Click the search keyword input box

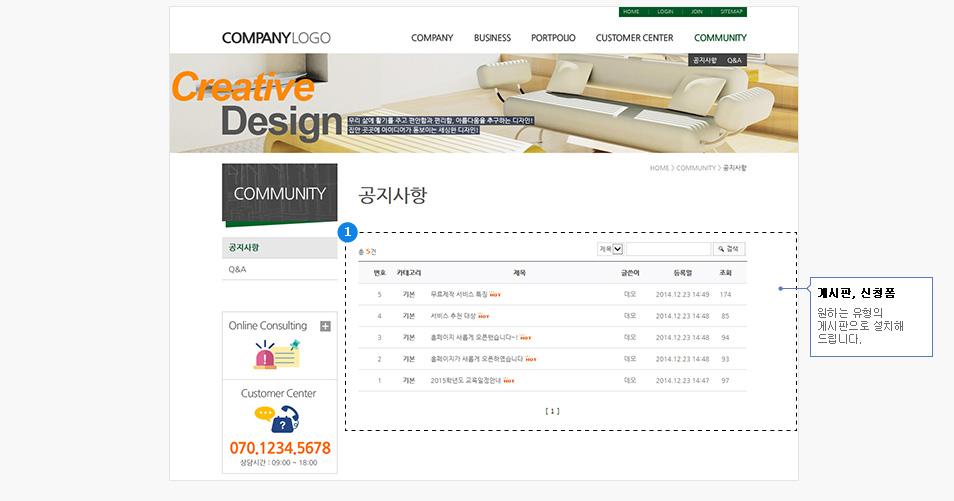coord(667,249)
